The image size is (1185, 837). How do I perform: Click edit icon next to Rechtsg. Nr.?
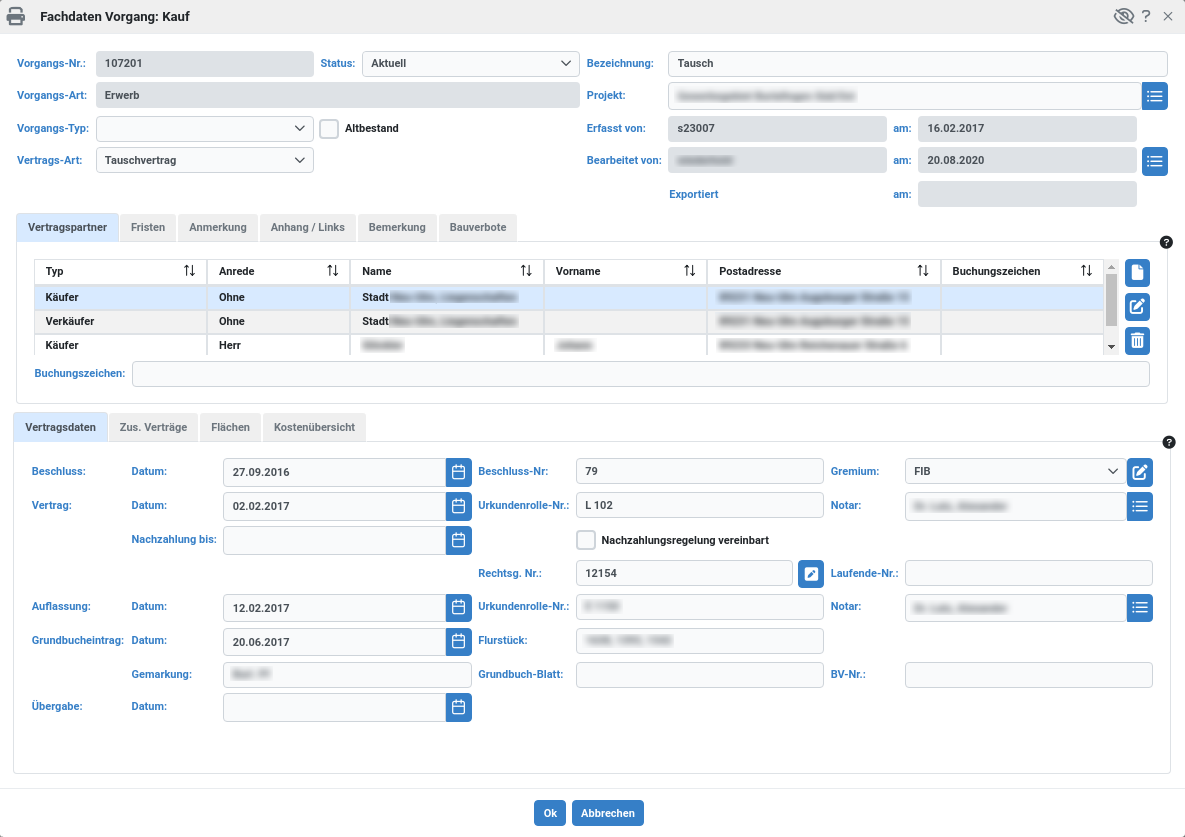coord(811,574)
